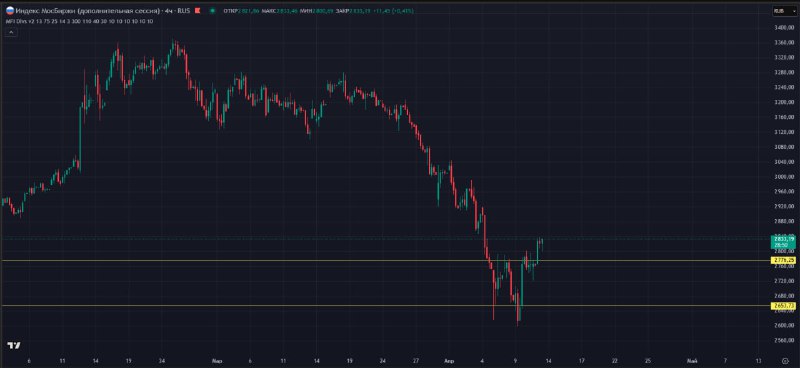Click the МИН low price value
The image size is (800, 368).
322,11
